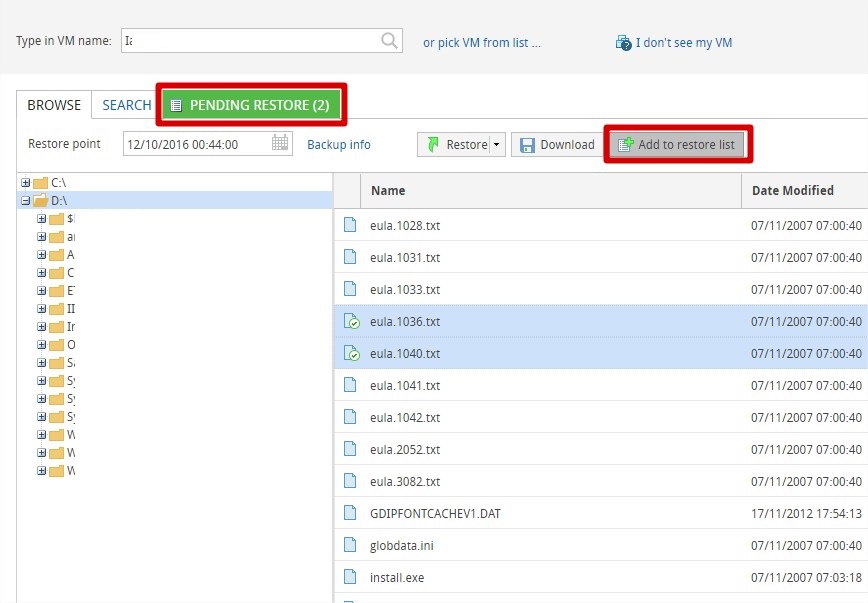Image resolution: width=868 pixels, height=603 pixels.
Task: Click the D:\ drive folder icon
Action: [40, 201]
